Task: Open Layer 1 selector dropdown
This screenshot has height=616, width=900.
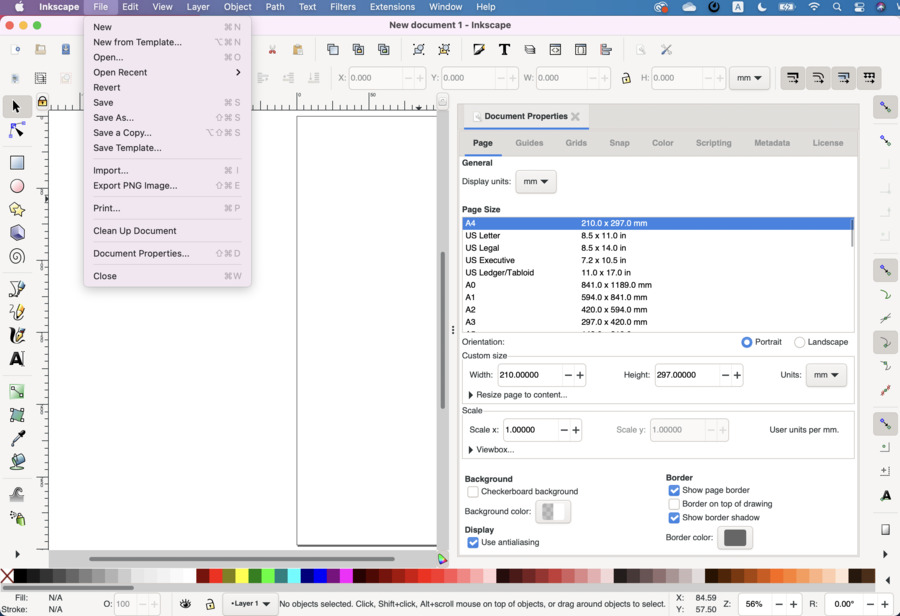Action: coord(250,603)
